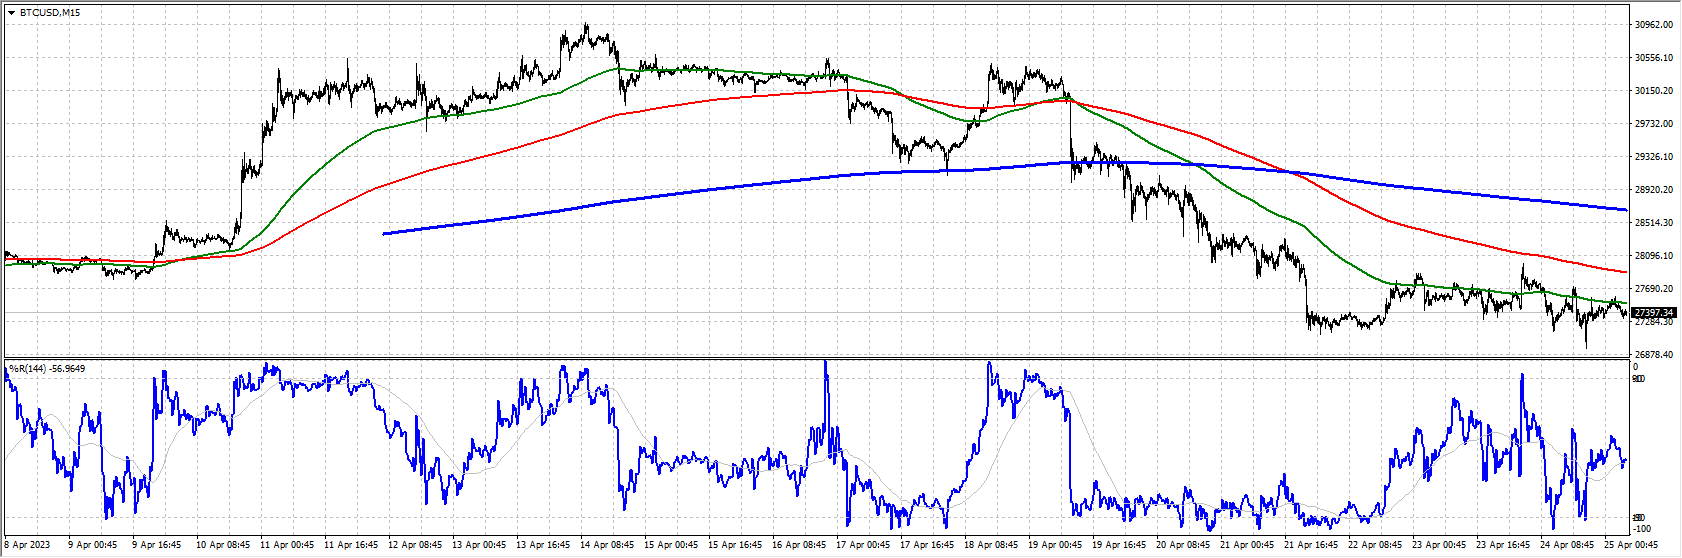
Task: Click the current price tag 27397.34
Action: coord(1653,313)
